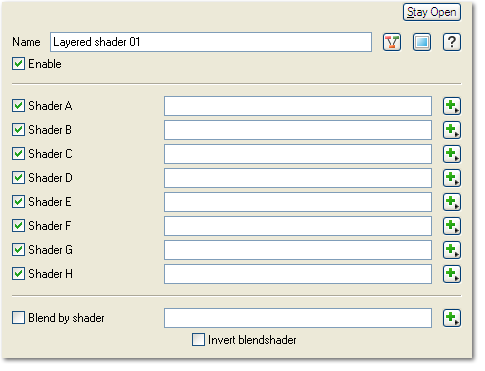Click the green plus icon for Shader E
Viewport: 485px width, 371px height.
[452, 202]
